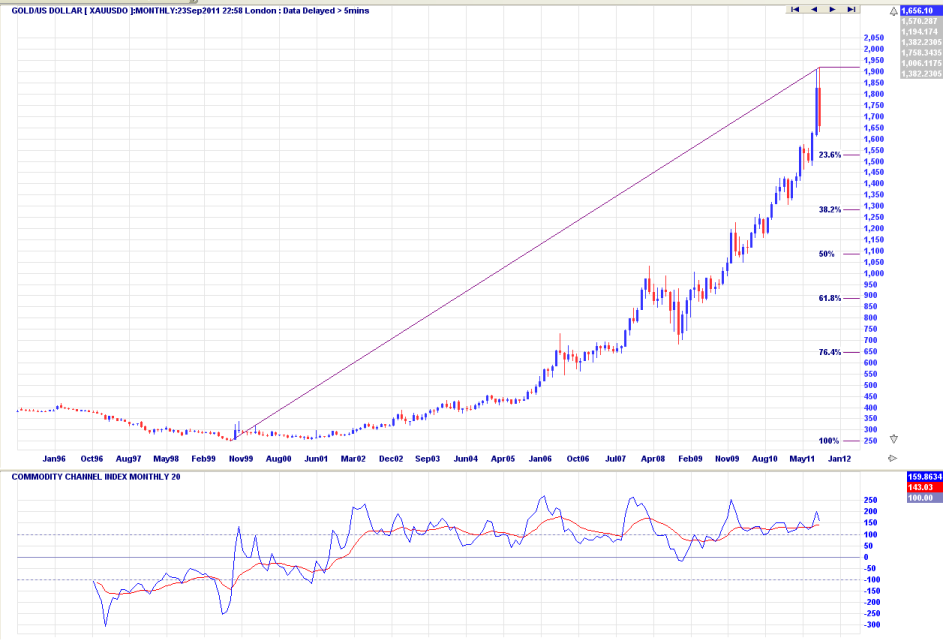Viewport: 943px width, 641px height.
Task: Click the red 143.03 CCI average value
Action: point(924,487)
